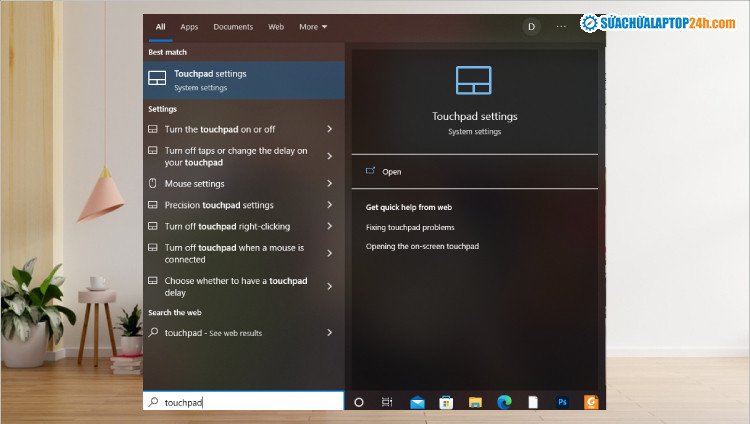750x424 pixels.
Task: Switch to the Documents search tab
Action: click(x=233, y=27)
